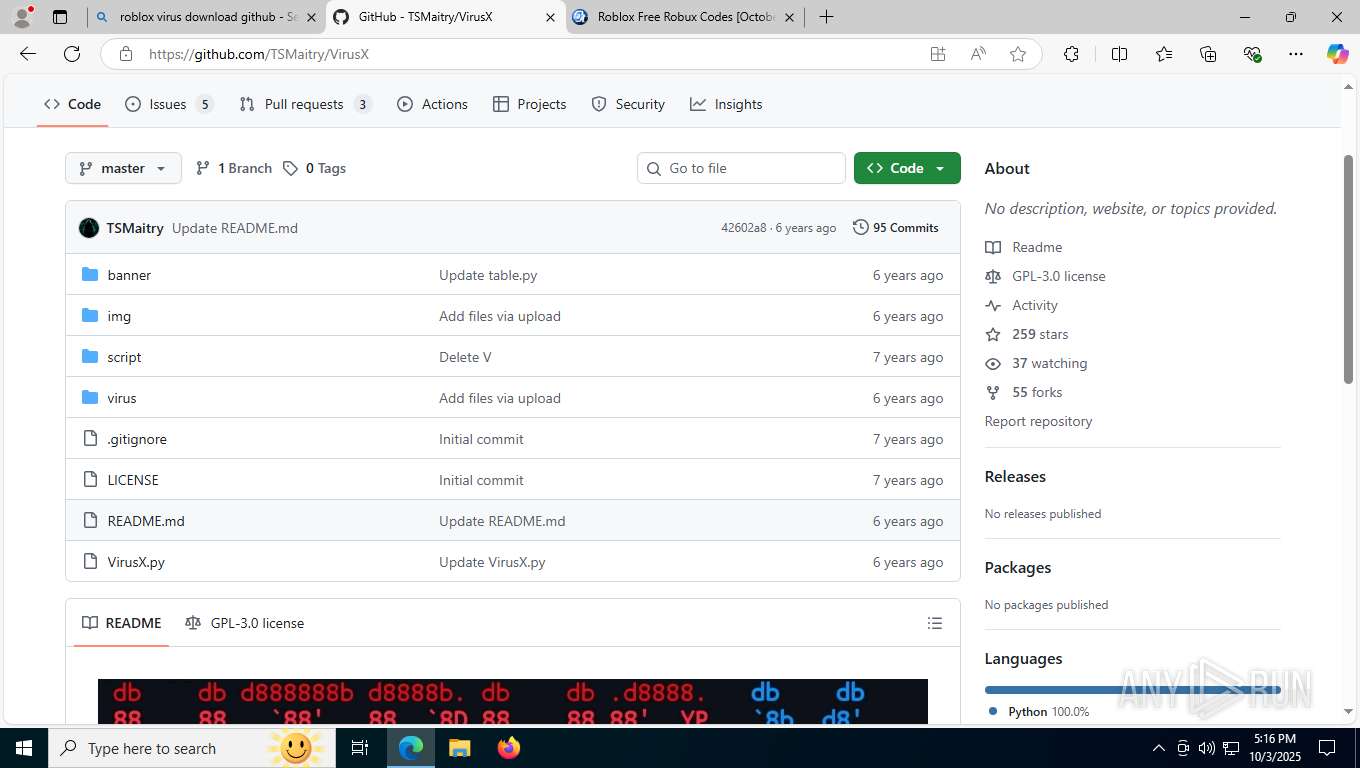Image resolution: width=1360 pixels, height=768 pixels.
Task: Open the LICENSE file
Action: pos(133,480)
